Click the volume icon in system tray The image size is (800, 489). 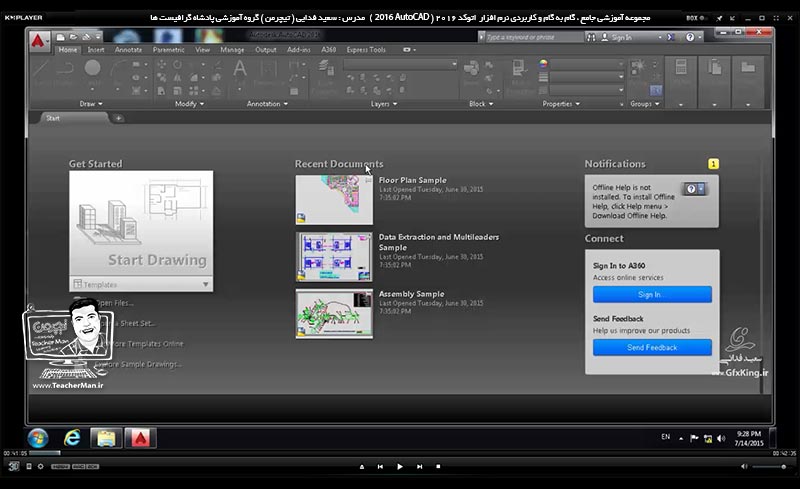tap(721, 438)
